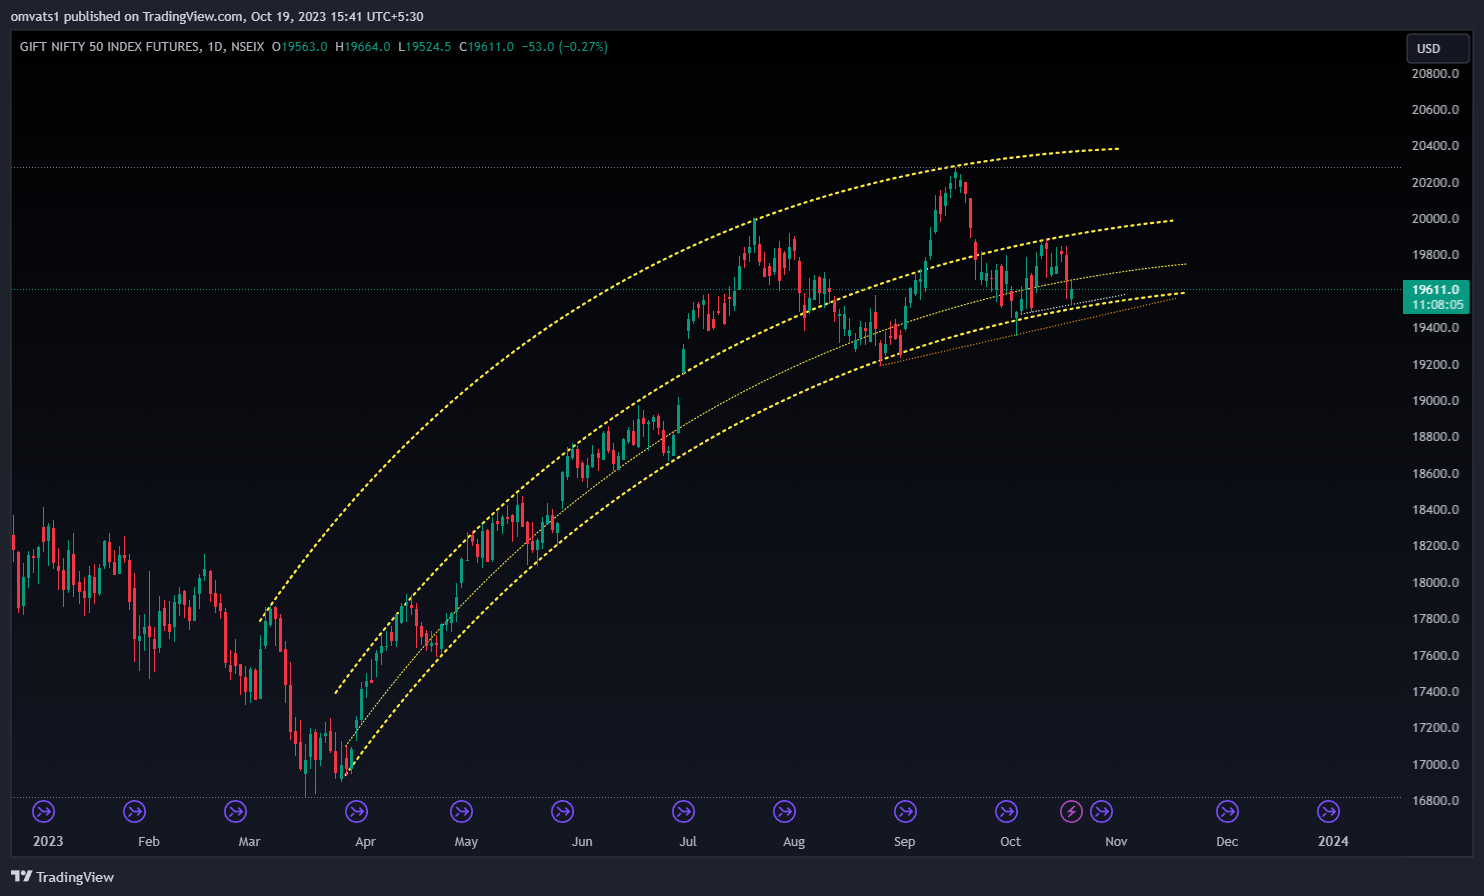
Task: Click the 20800.0 price scale label
Action: (1435, 74)
